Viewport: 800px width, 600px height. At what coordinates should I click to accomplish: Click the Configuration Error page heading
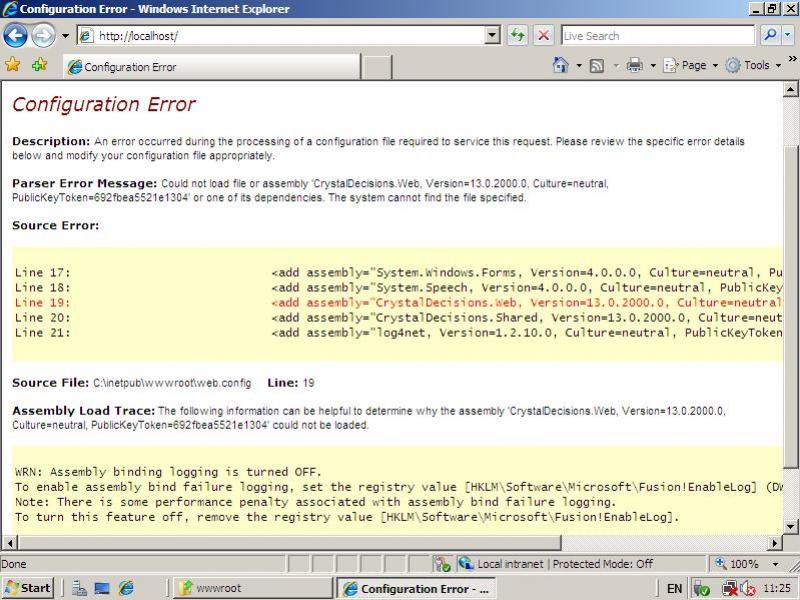coord(104,104)
